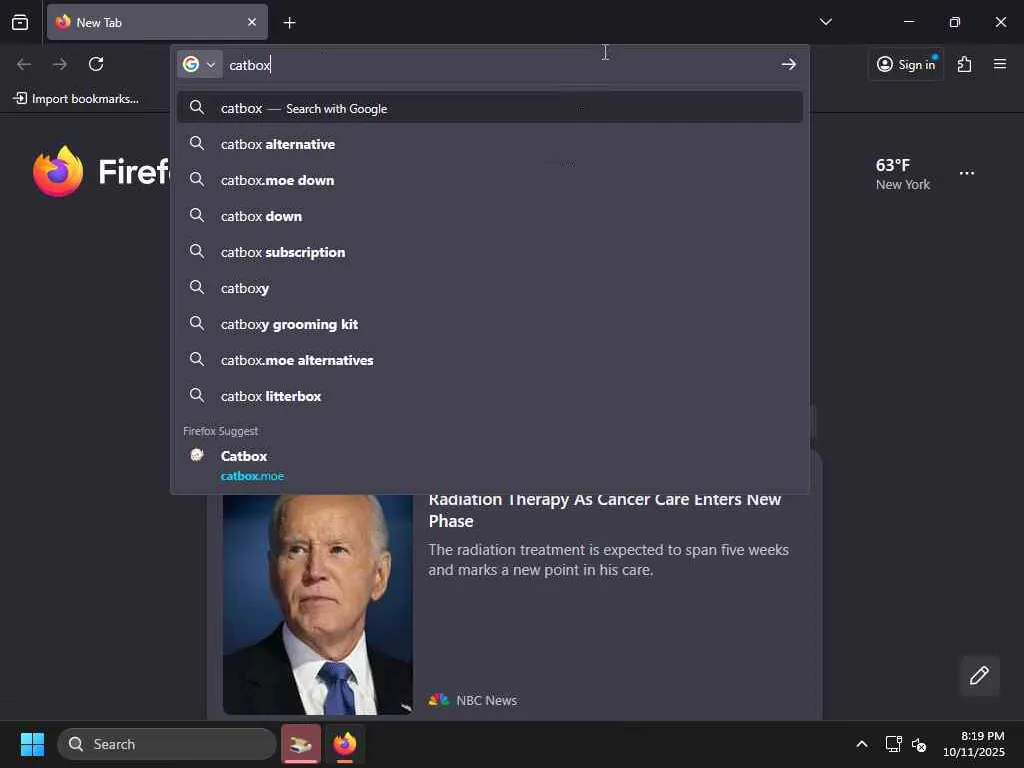Open the books app icon in the taskbar

[300, 744]
